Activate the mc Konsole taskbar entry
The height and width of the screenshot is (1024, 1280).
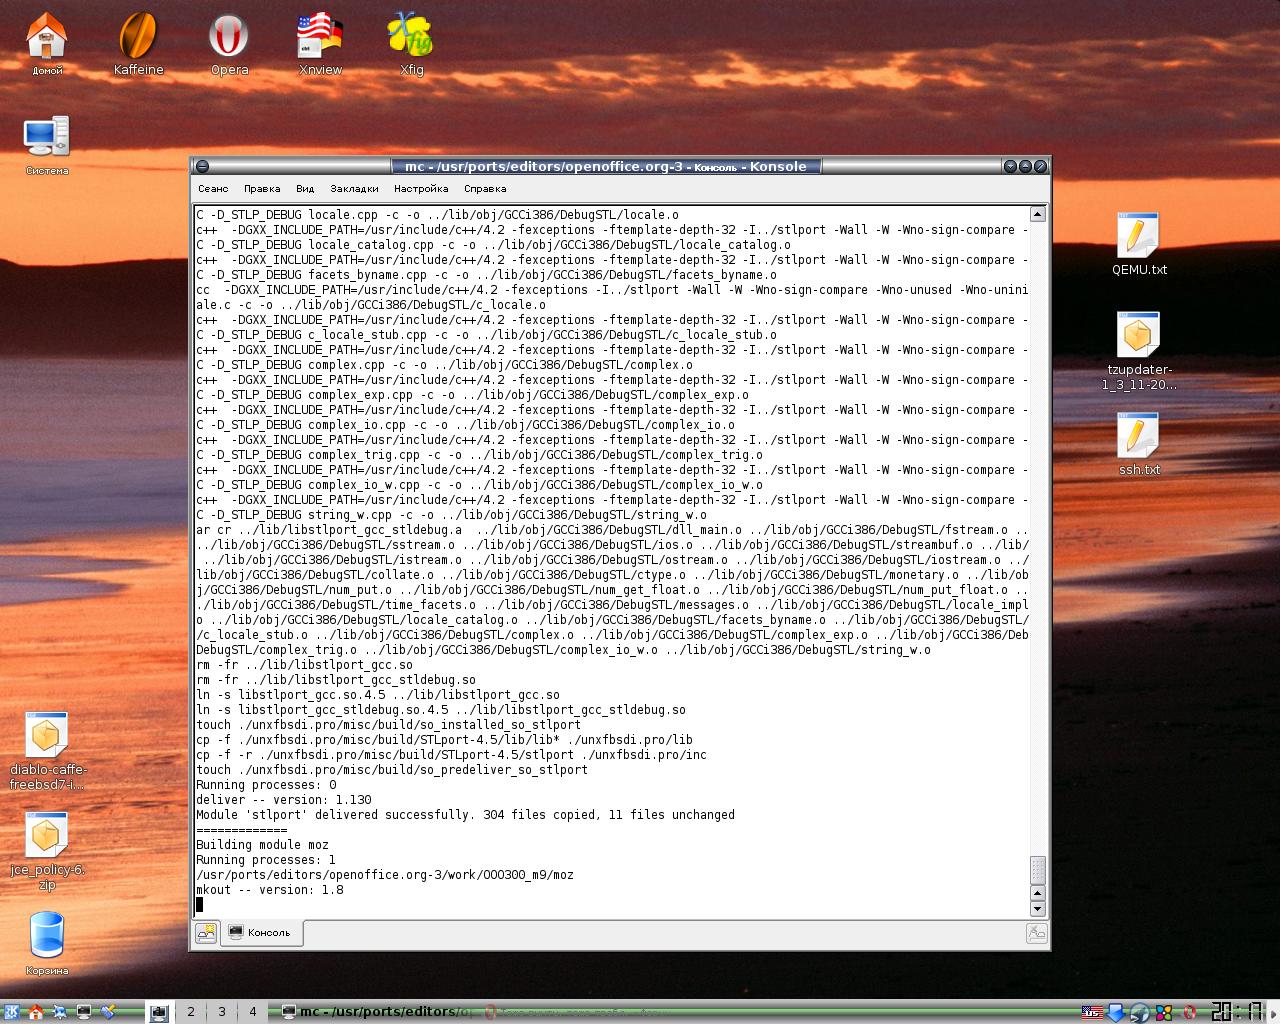click(375, 1012)
